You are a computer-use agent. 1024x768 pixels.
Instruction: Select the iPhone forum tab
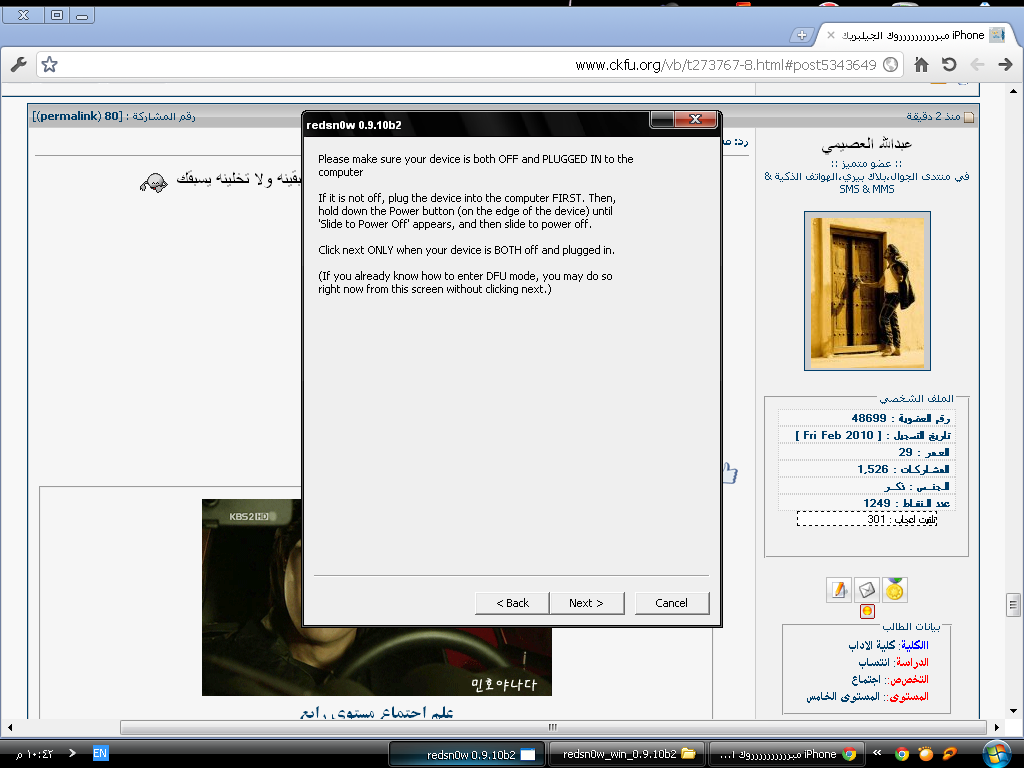point(914,35)
